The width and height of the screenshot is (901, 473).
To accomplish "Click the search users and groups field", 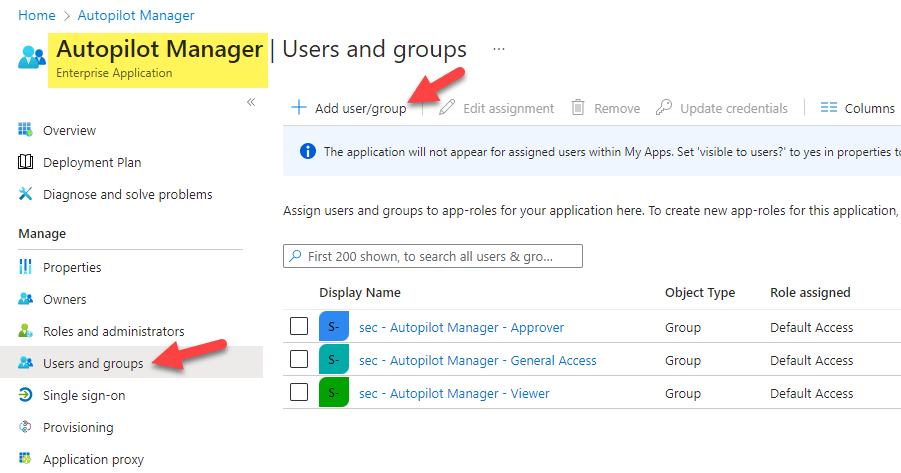I will (x=433, y=256).
